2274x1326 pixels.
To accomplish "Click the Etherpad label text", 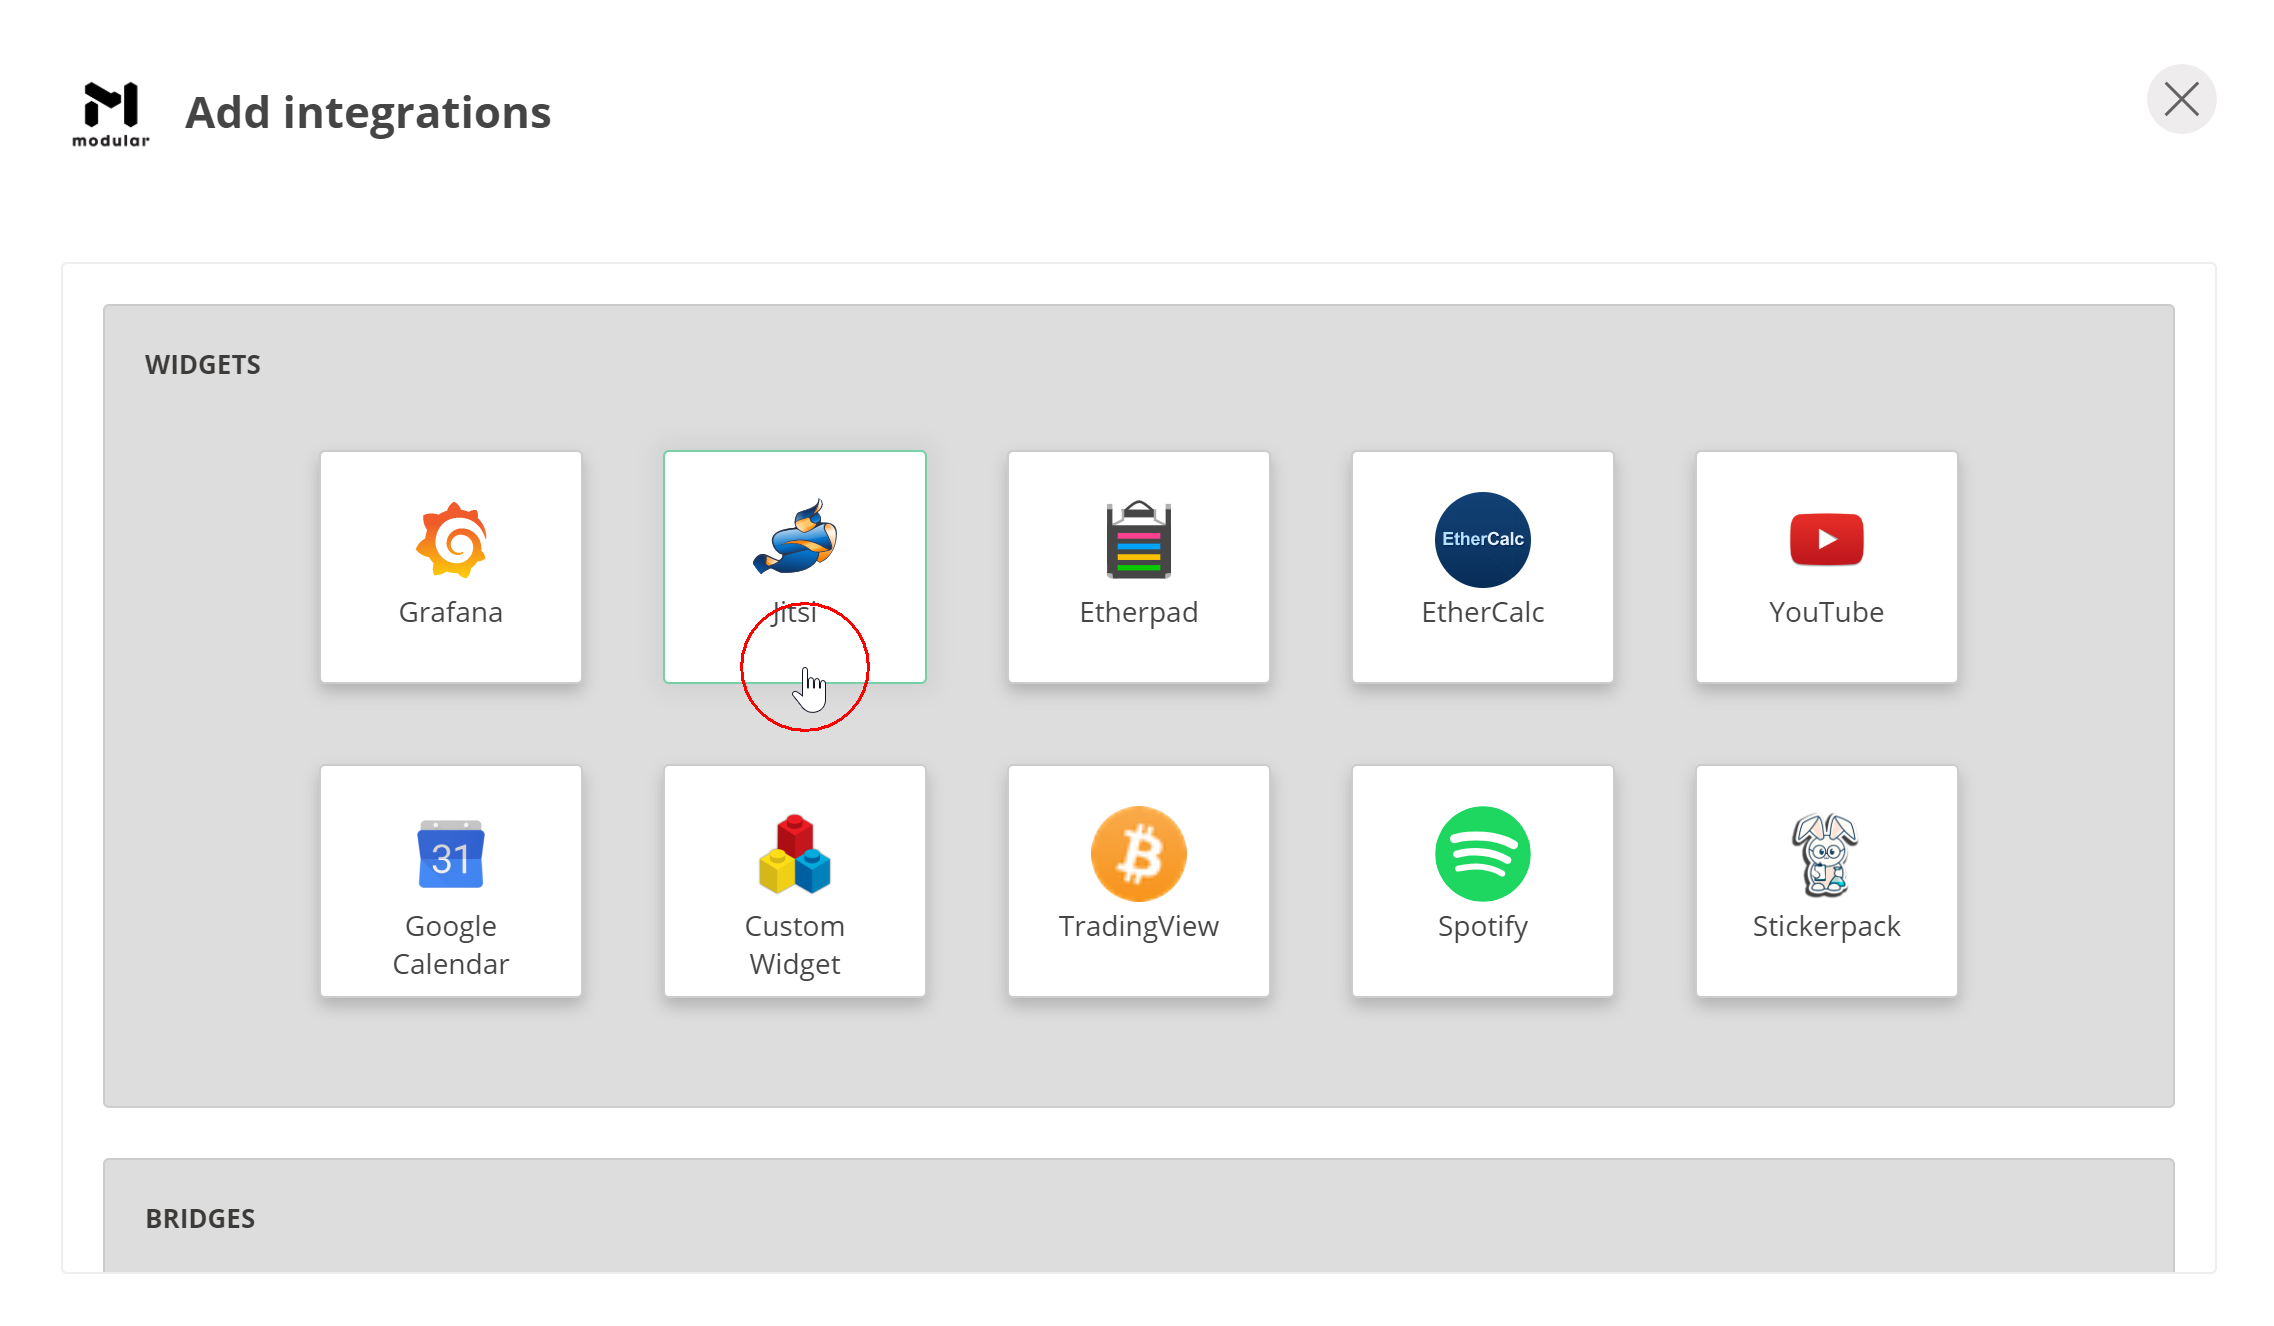I will [x=1138, y=612].
